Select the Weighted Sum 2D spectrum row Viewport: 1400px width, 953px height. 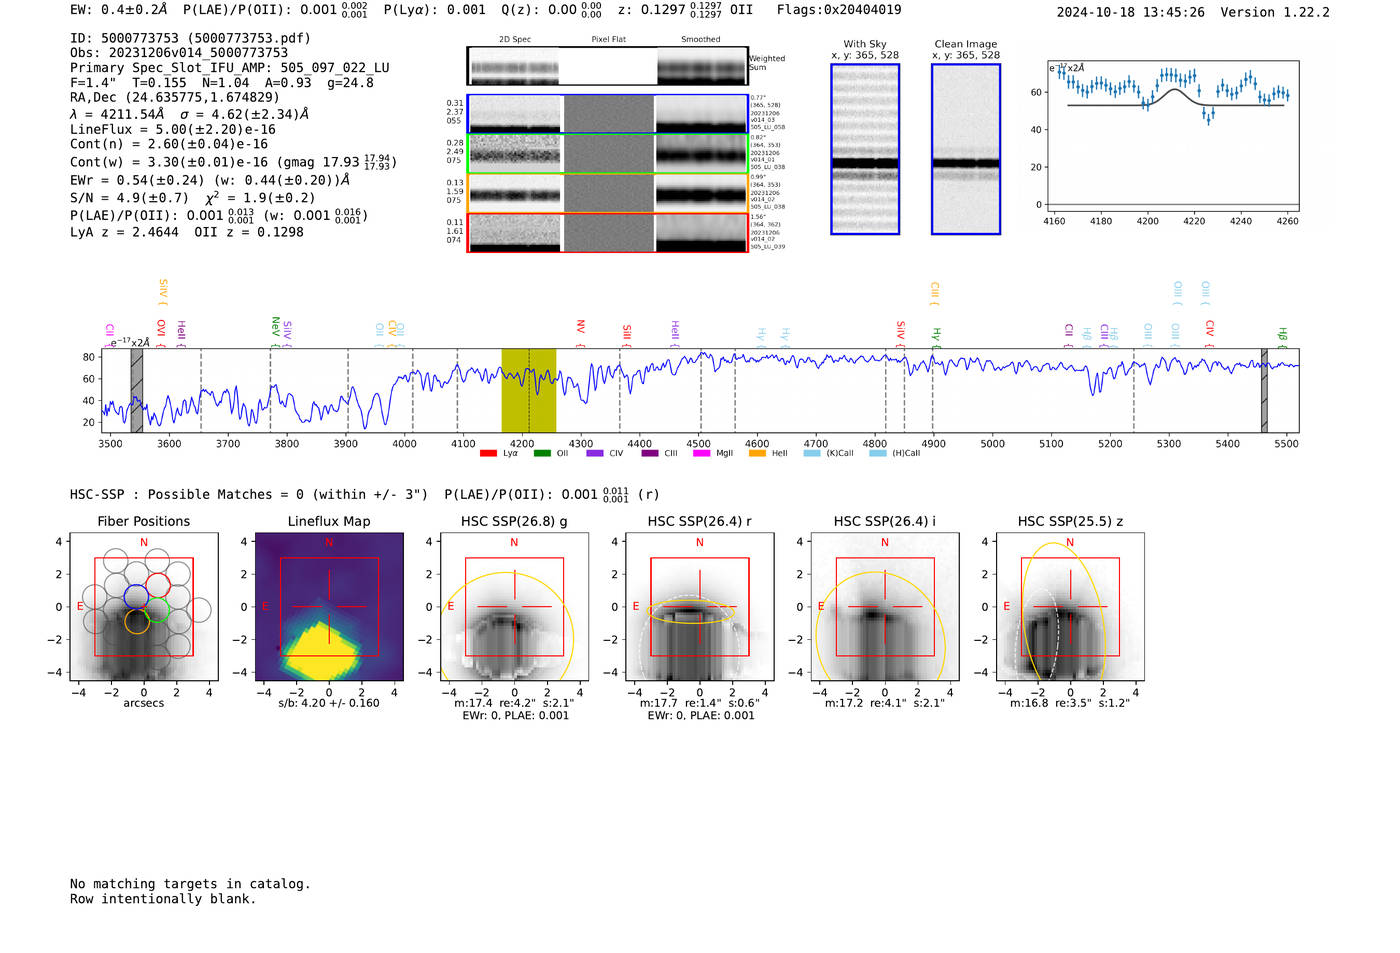point(607,66)
